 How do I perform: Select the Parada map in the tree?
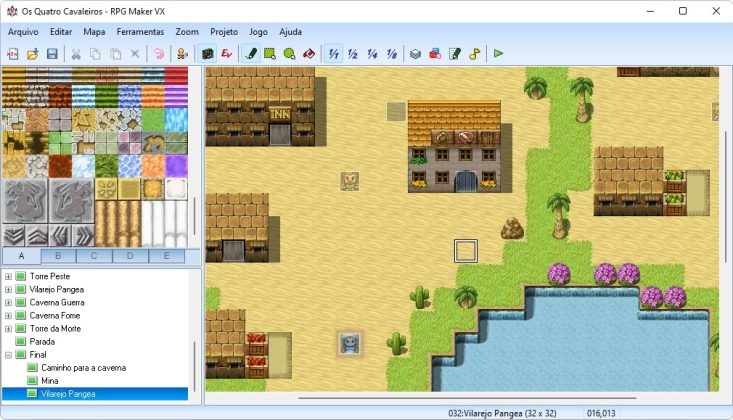[x=42, y=341]
